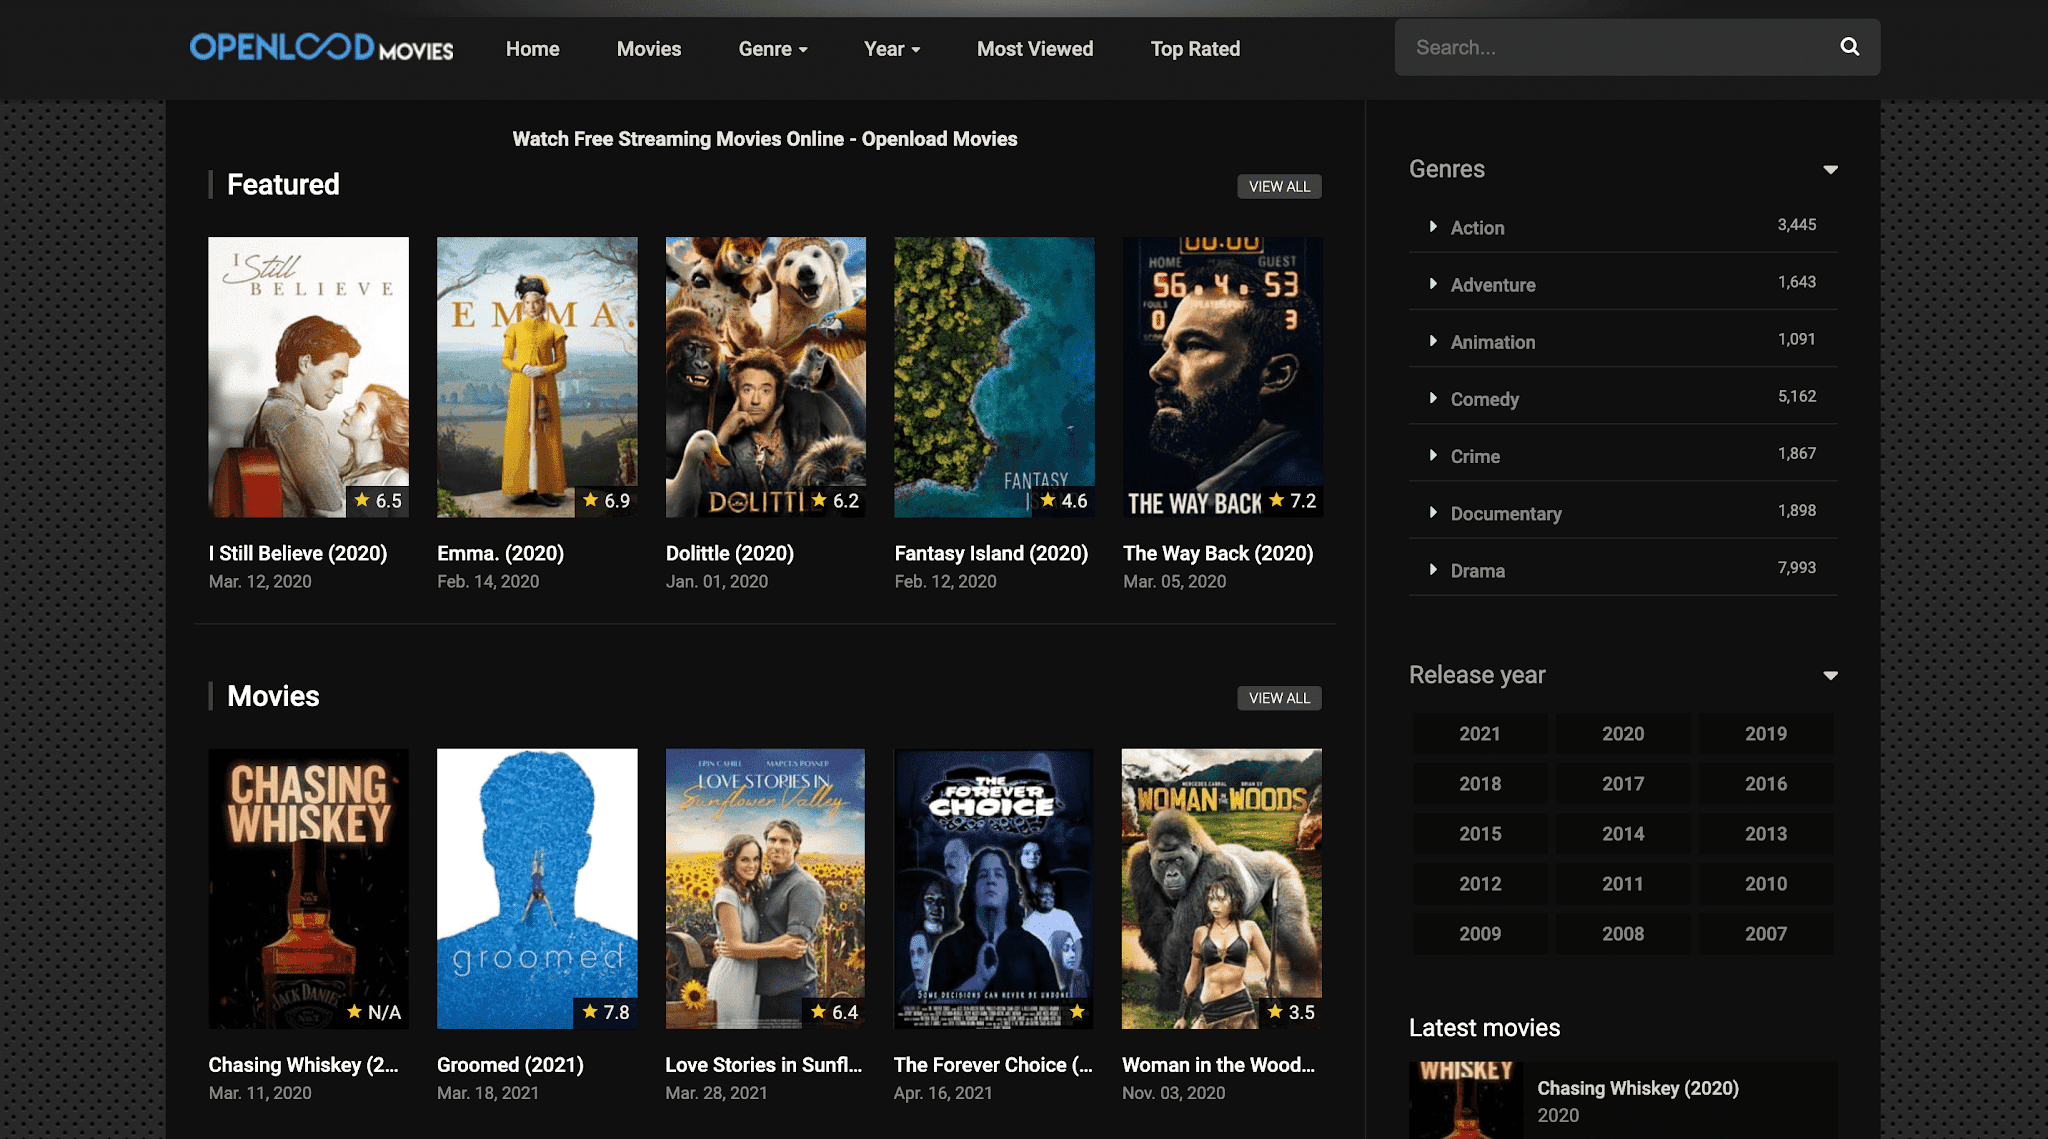Select release year 2019
Screen dimensions: 2048x1139
pos(1765,733)
